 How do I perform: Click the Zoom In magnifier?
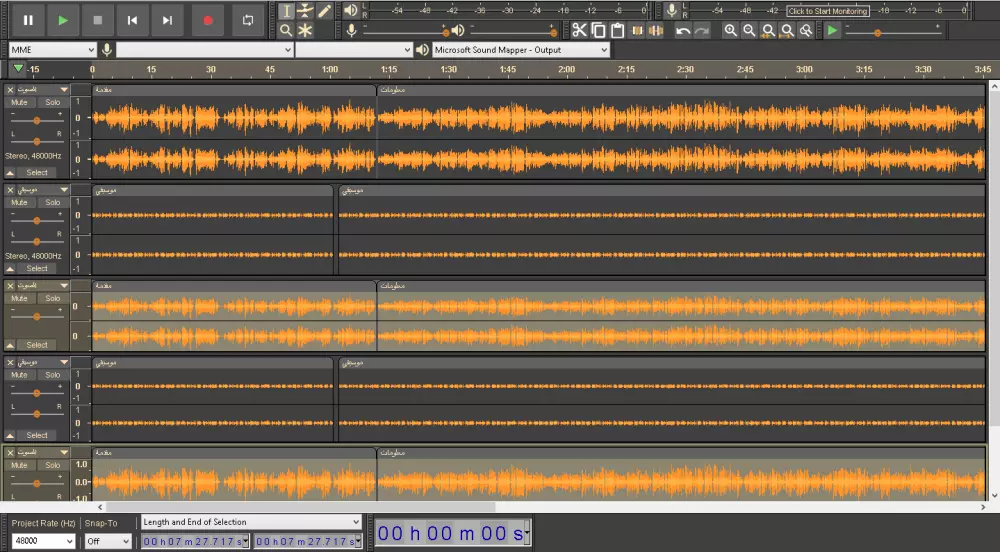point(731,31)
